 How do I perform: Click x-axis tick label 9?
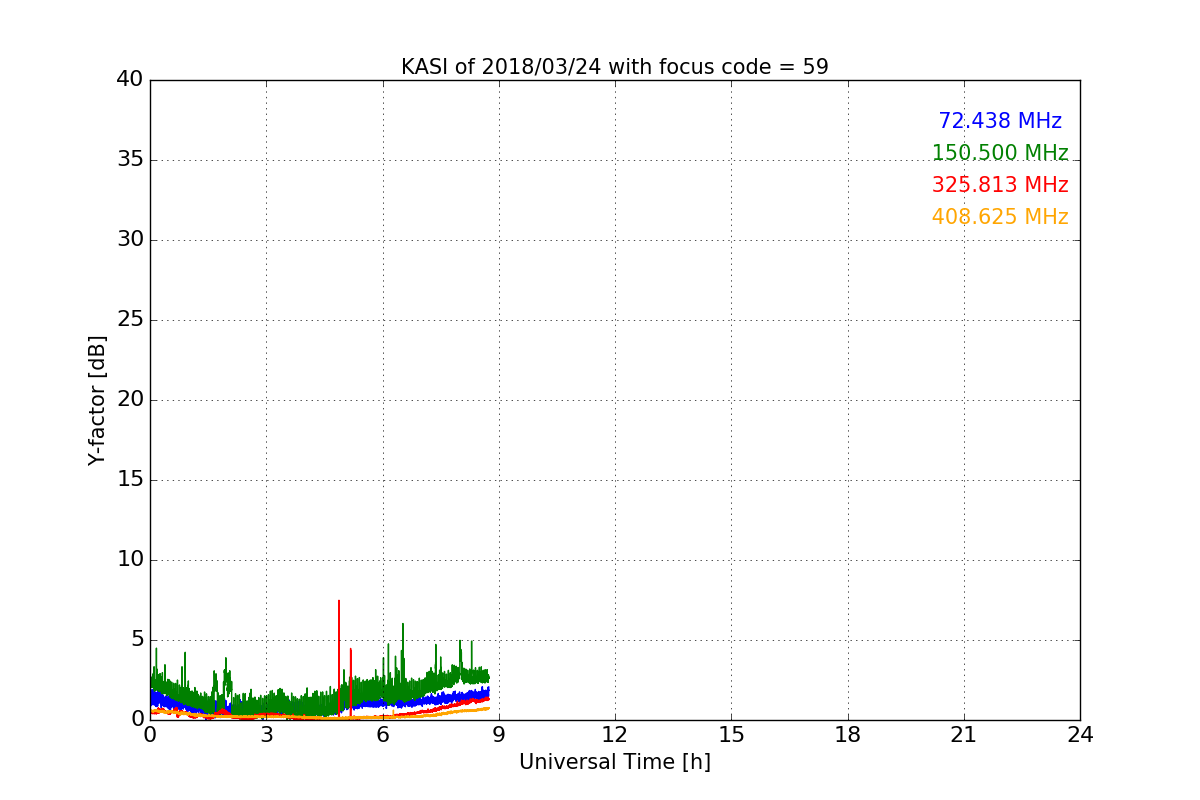[499, 735]
